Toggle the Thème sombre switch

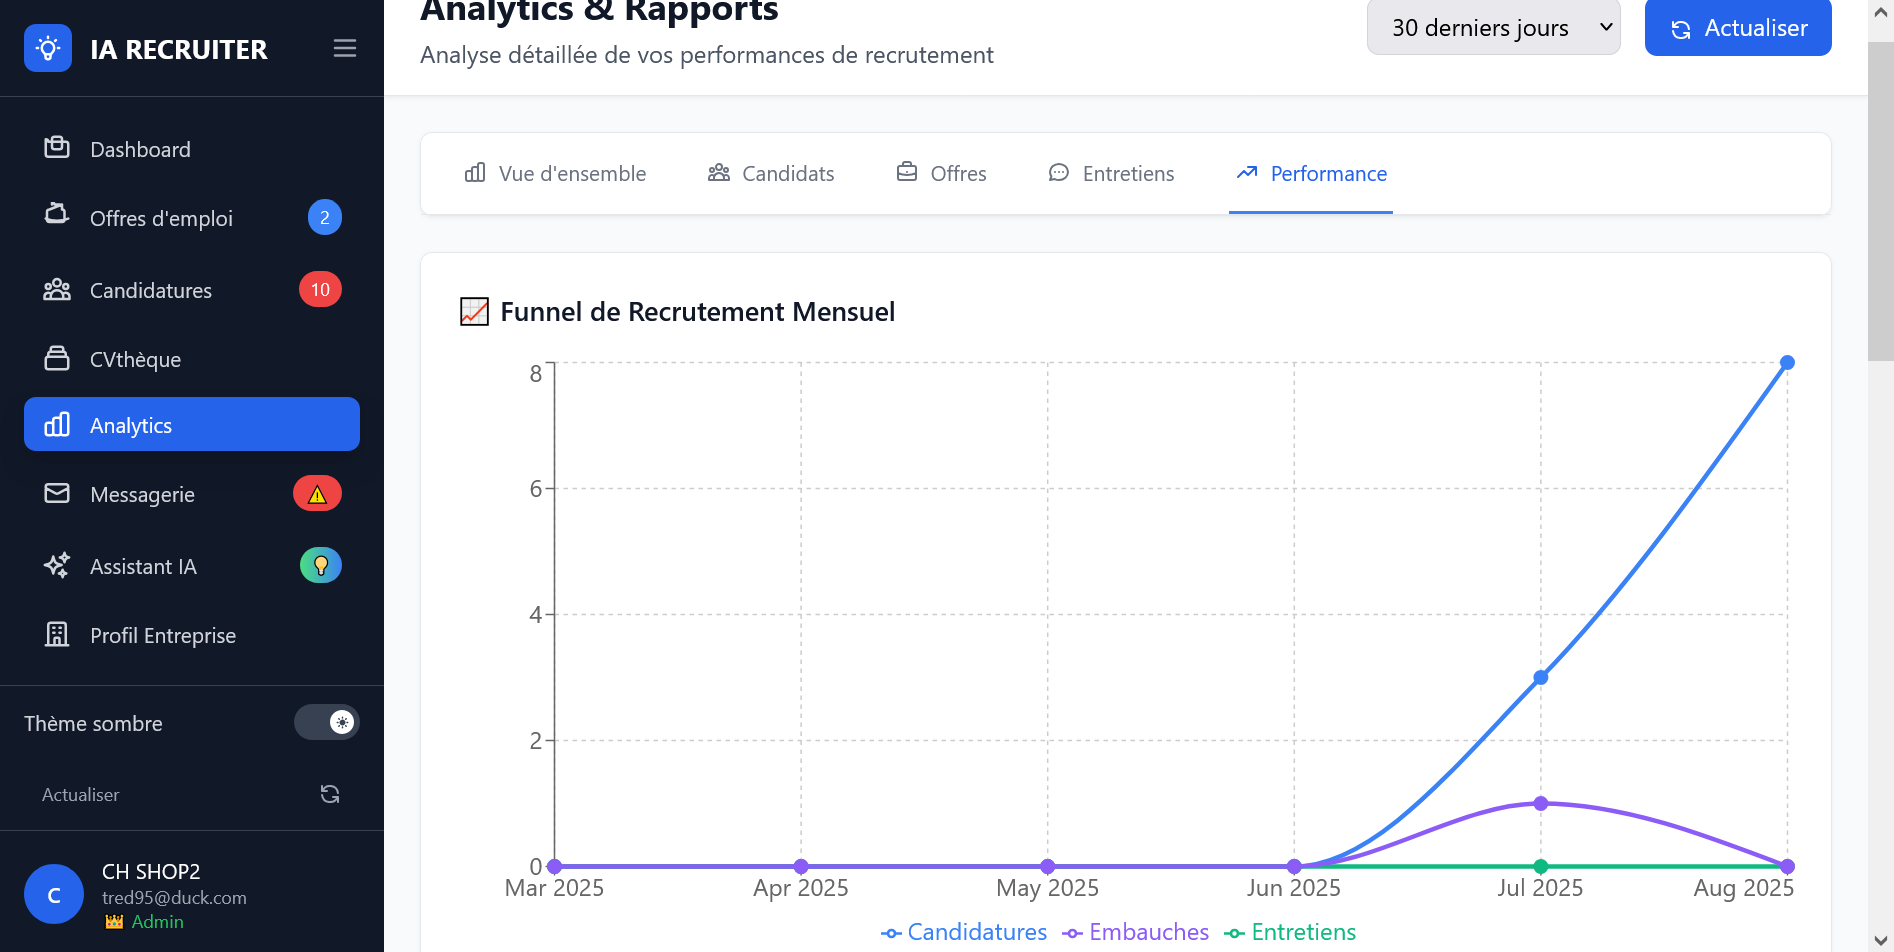pyautogui.click(x=326, y=722)
